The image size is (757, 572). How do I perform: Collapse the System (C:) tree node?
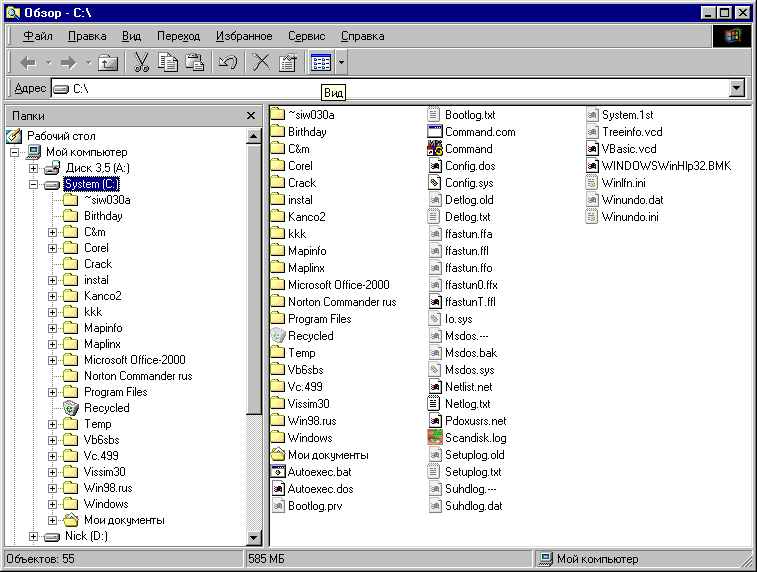click(34, 184)
